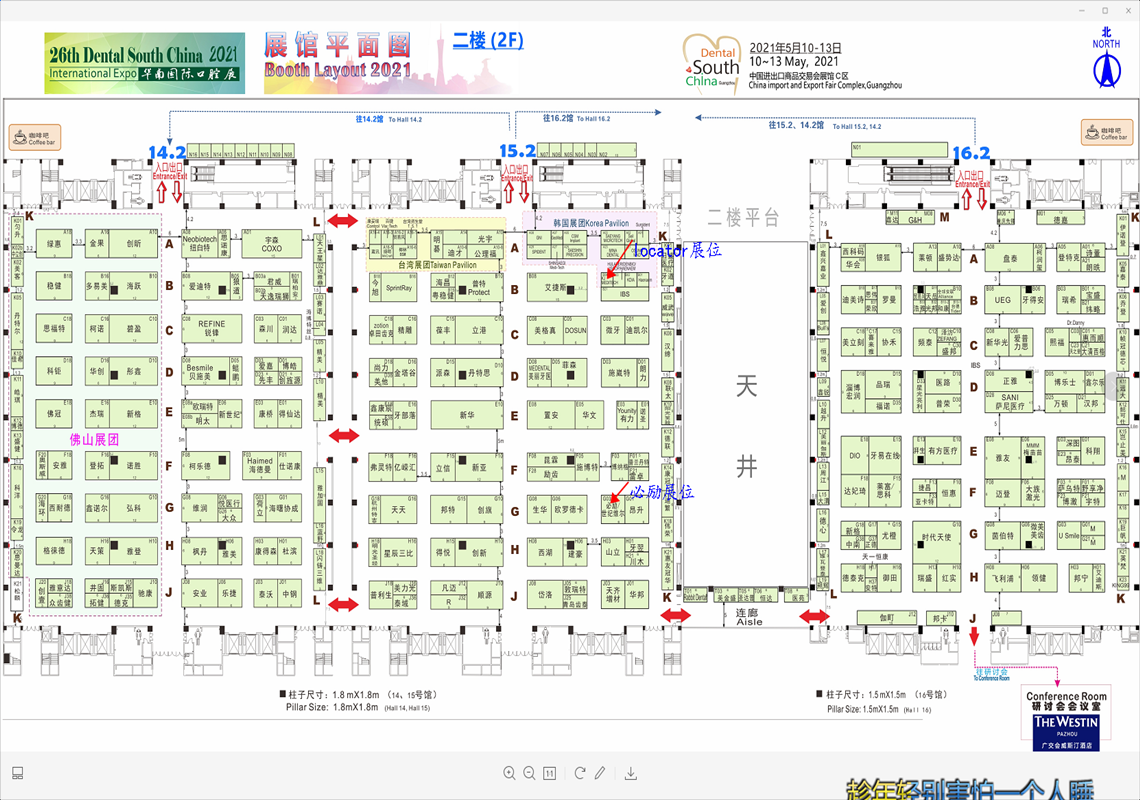This screenshot has width=1140, height=800.
Task: Click the '绿惠' booth in Foshan group
Action: click(55, 244)
